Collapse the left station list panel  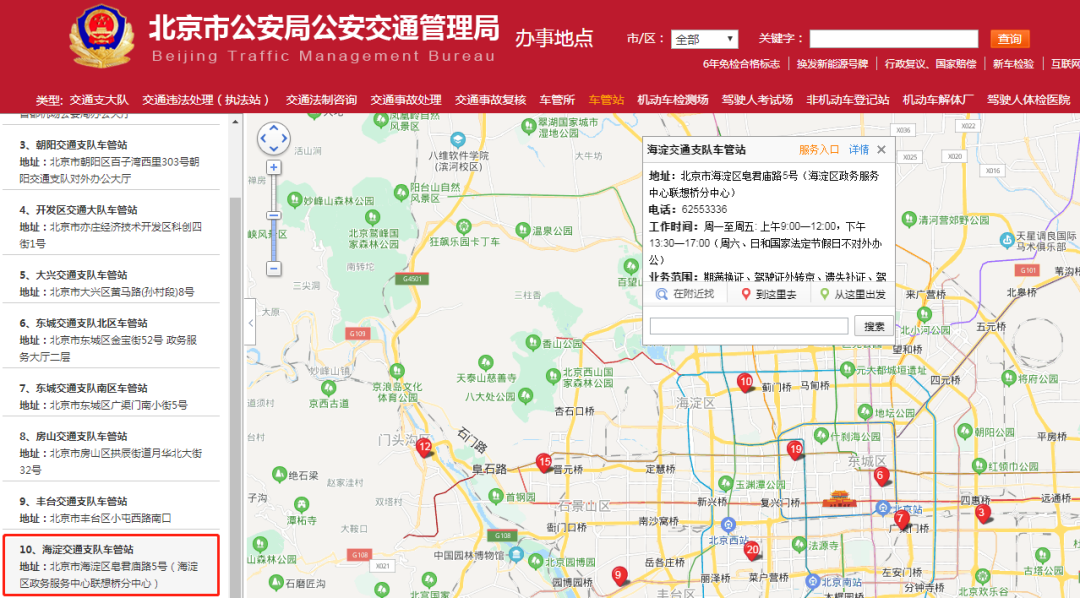pos(250,323)
